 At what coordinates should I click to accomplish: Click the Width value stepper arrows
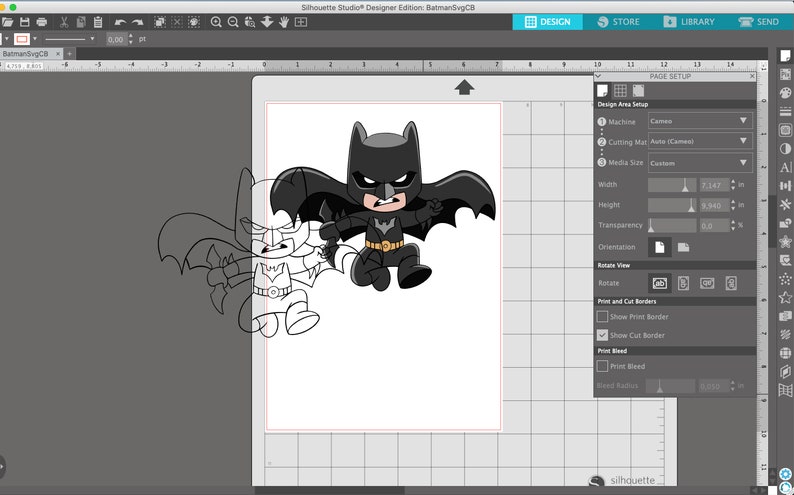[733, 185]
